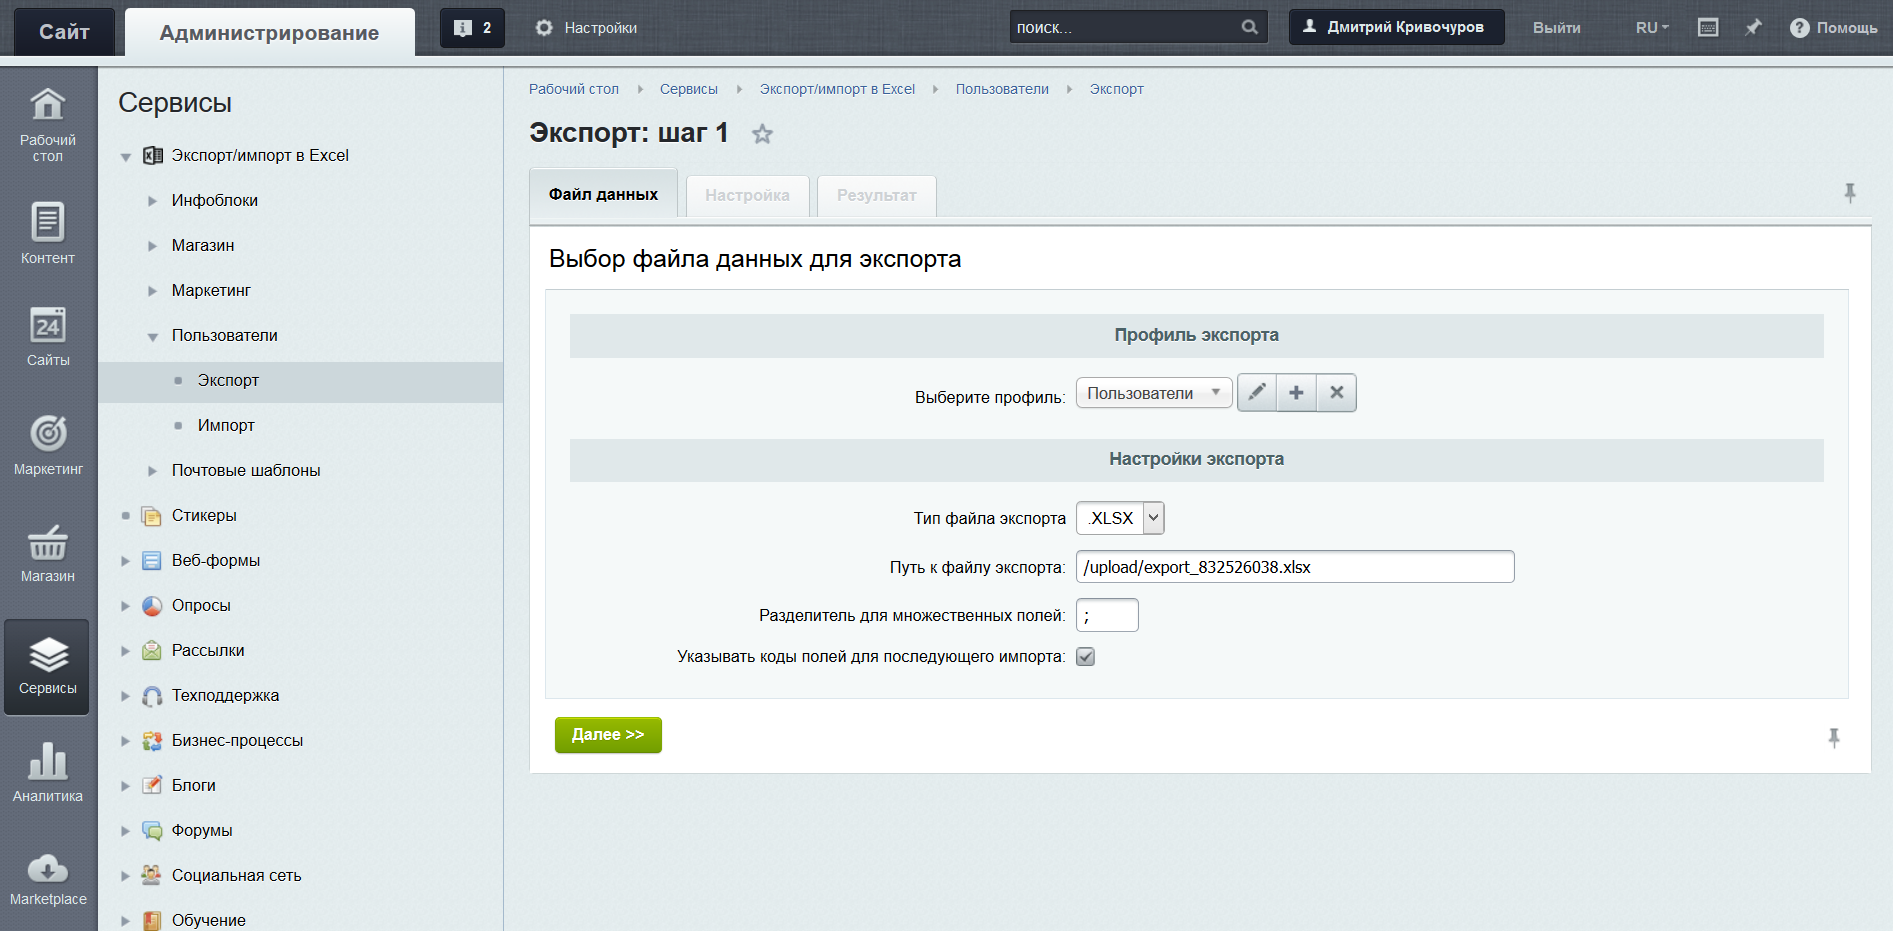Screen dimensions: 1893x931
Task: Click the search magnifier icon
Action: point(1249,28)
